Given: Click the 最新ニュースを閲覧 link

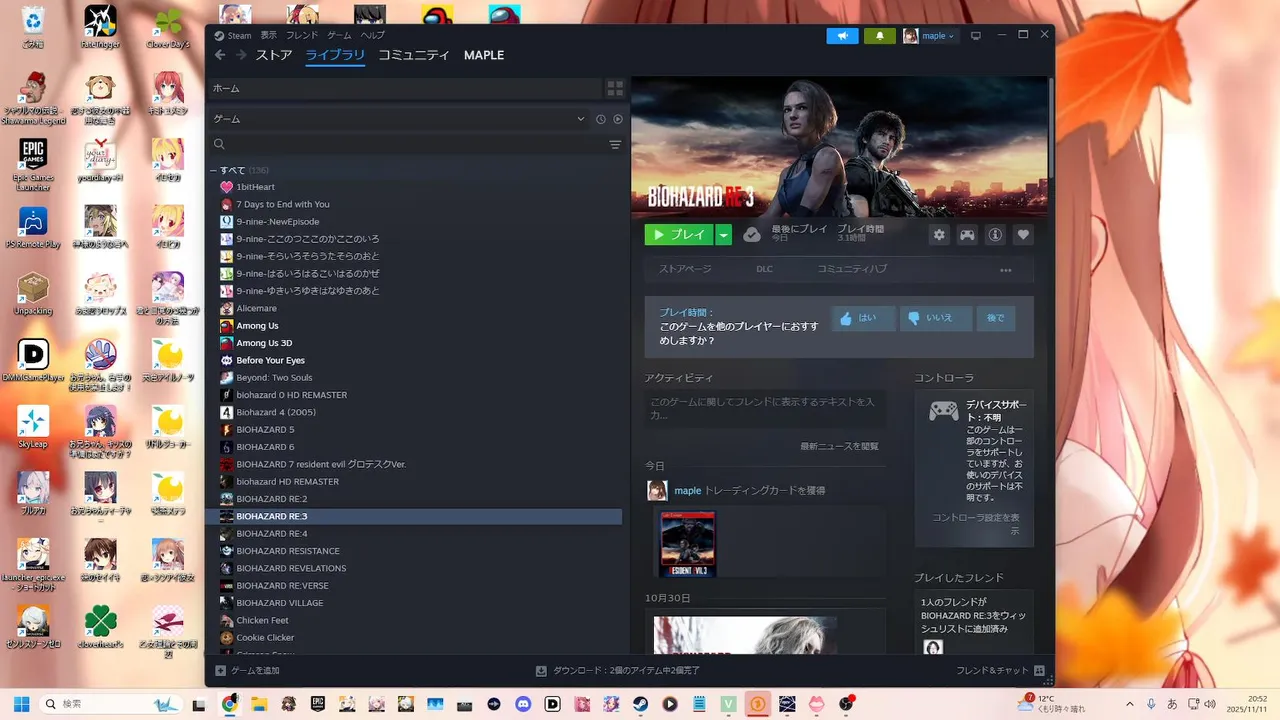Looking at the screenshot, I should [x=839, y=446].
